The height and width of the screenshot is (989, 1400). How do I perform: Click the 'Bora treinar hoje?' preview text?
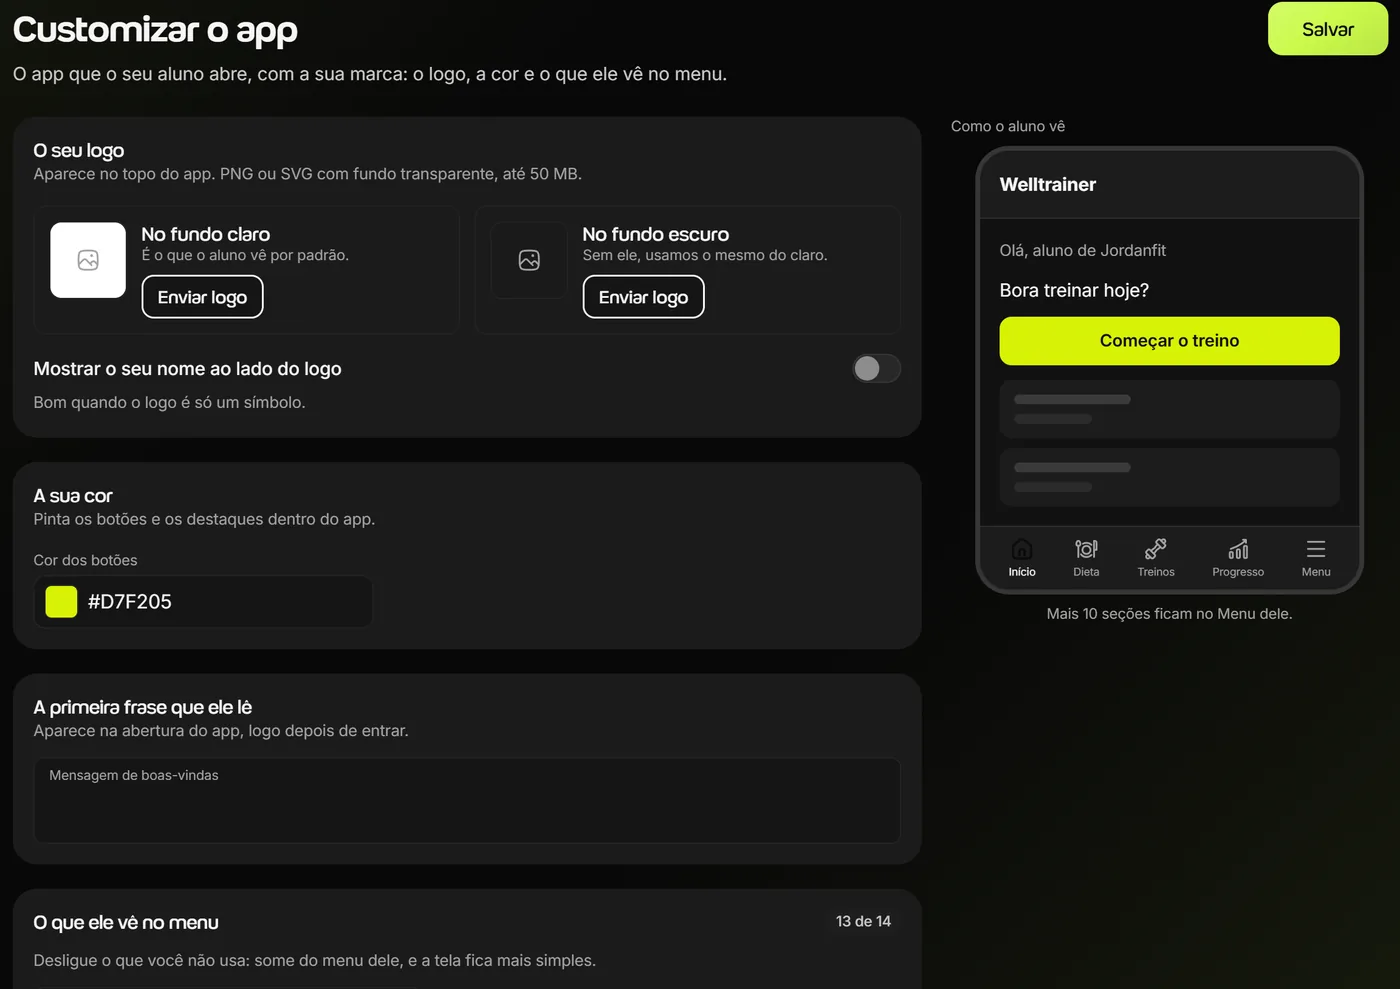coord(1074,290)
